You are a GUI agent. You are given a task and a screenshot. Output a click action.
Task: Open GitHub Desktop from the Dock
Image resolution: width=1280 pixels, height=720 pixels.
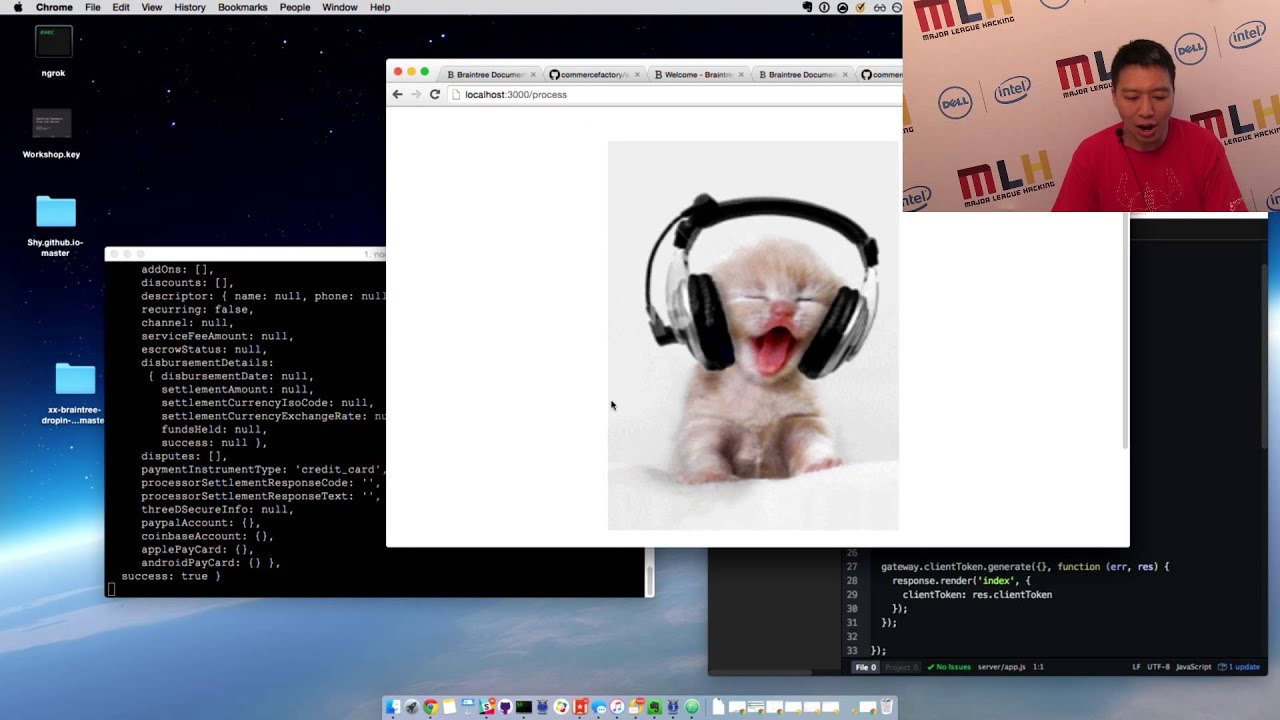(x=505, y=707)
